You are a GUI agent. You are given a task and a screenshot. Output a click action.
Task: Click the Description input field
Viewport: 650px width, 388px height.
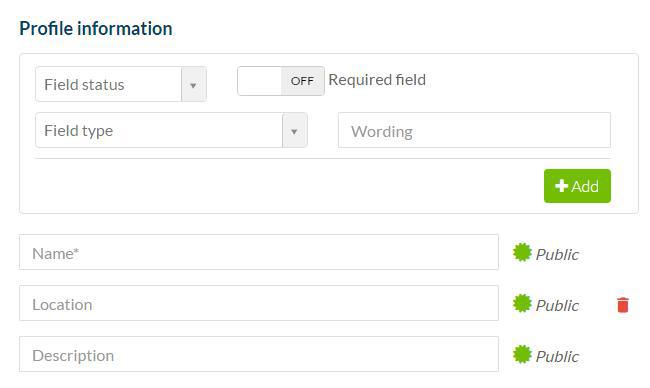pyautogui.click(x=259, y=354)
